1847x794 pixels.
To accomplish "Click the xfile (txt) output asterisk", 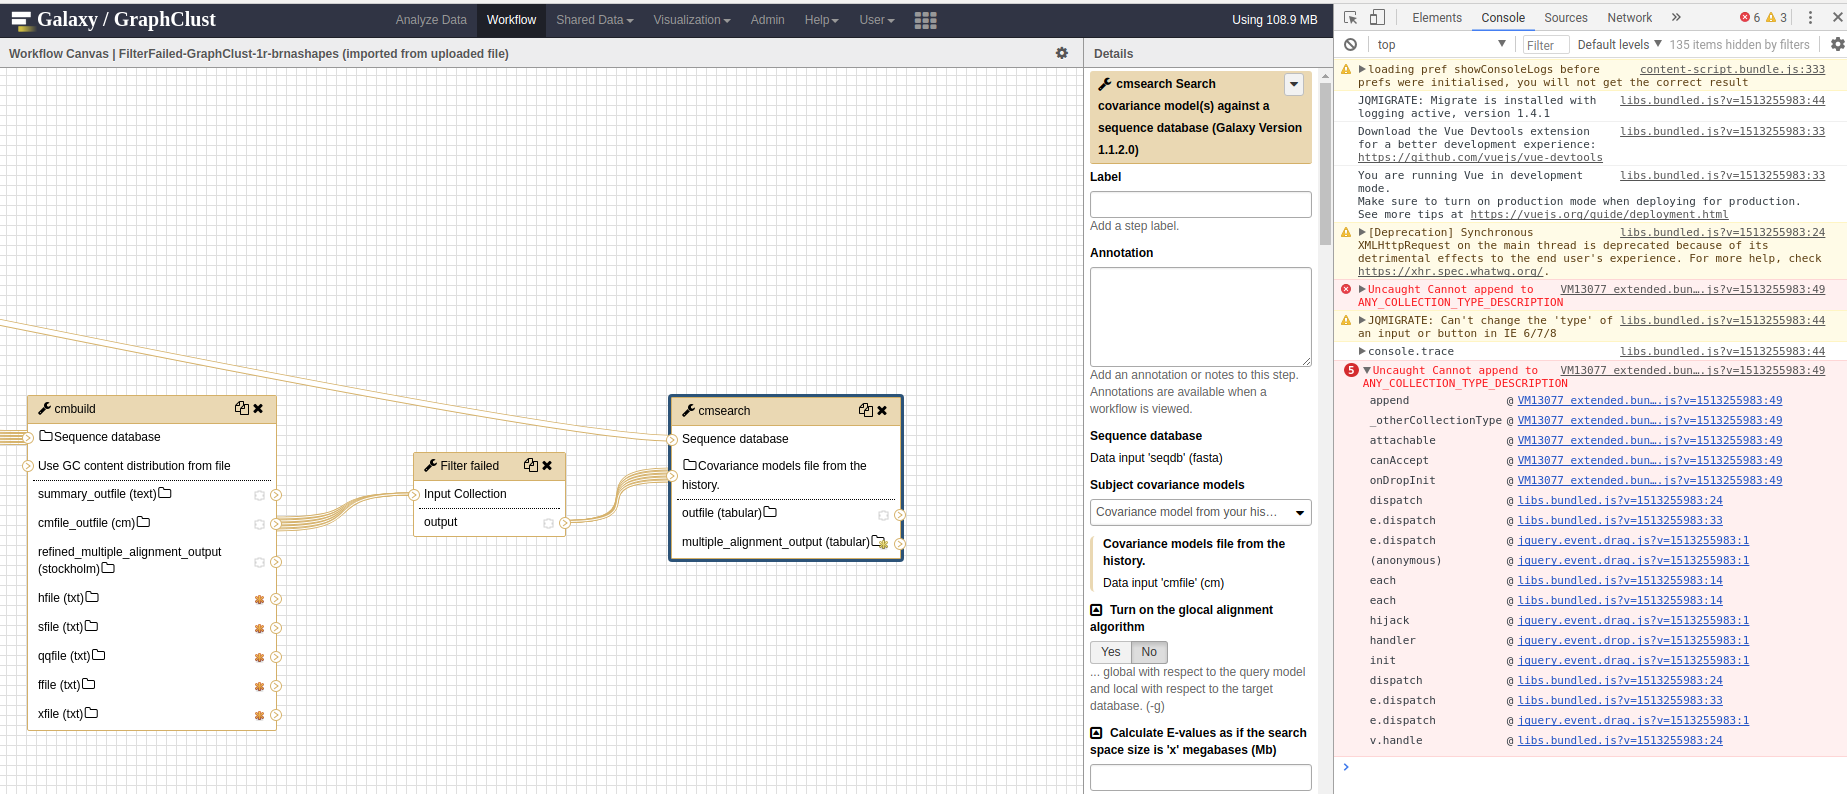I will point(259,716).
